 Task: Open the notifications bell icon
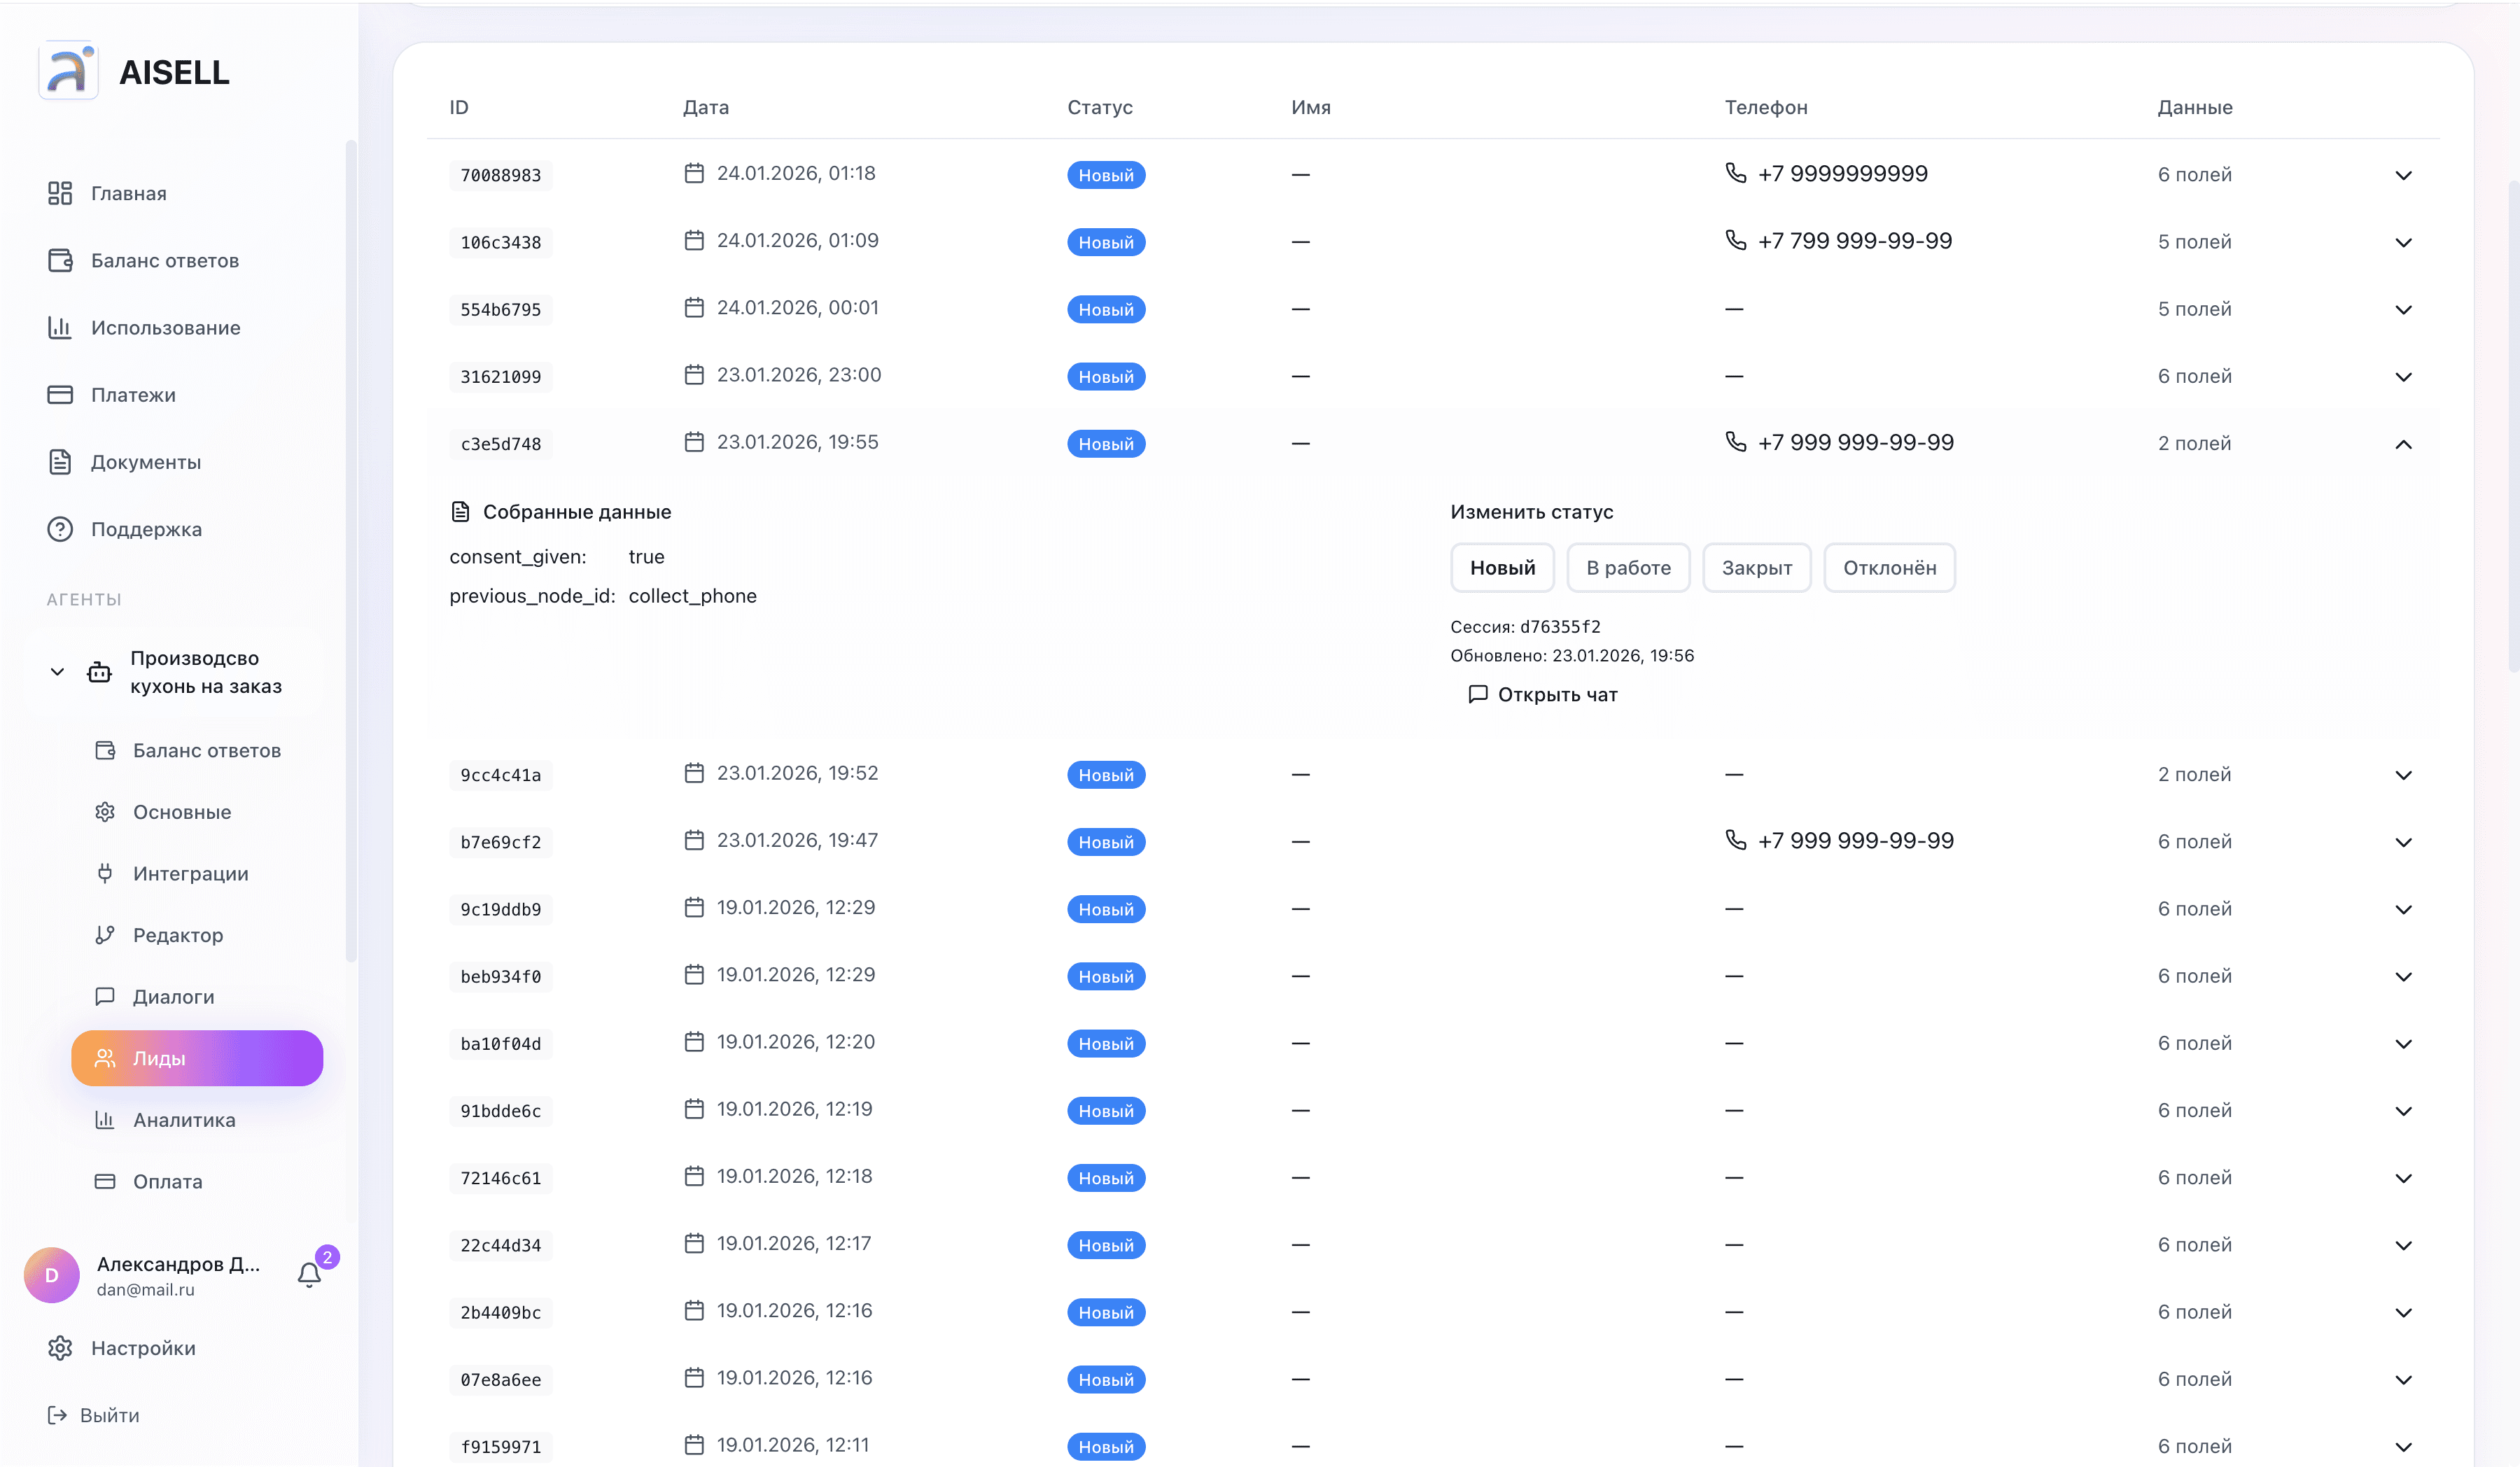pos(309,1275)
